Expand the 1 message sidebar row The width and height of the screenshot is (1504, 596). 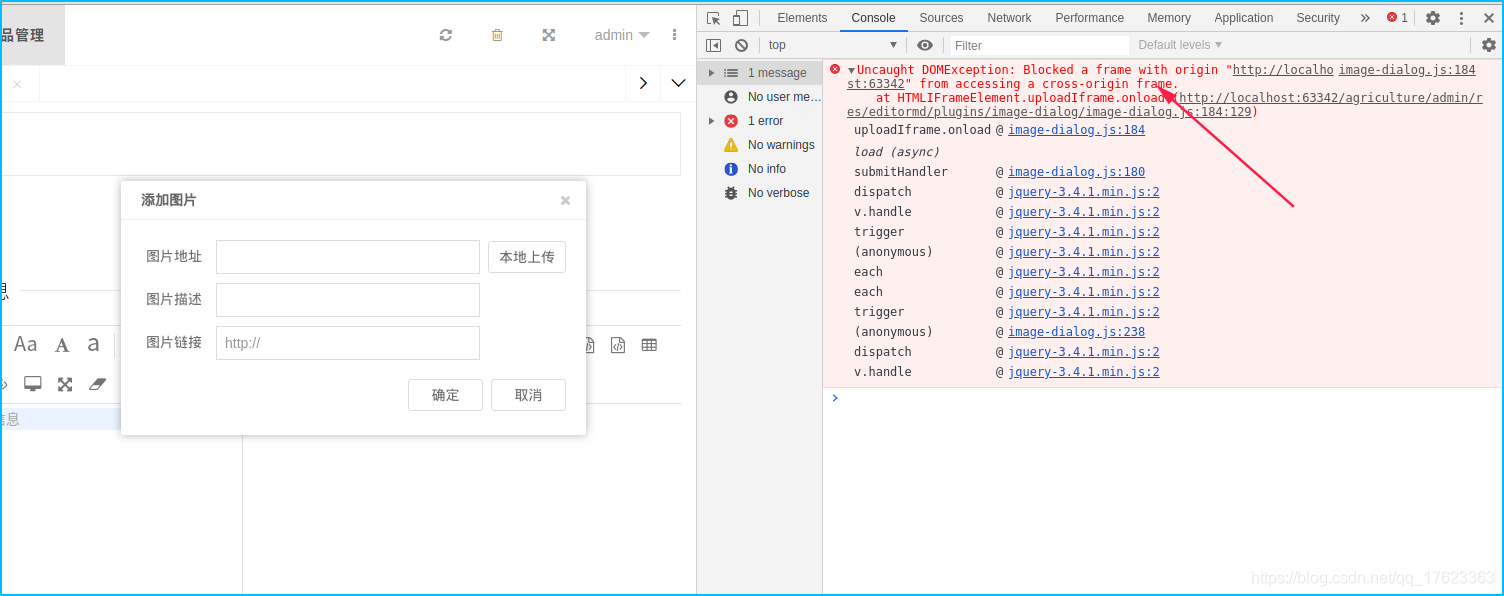click(x=712, y=73)
